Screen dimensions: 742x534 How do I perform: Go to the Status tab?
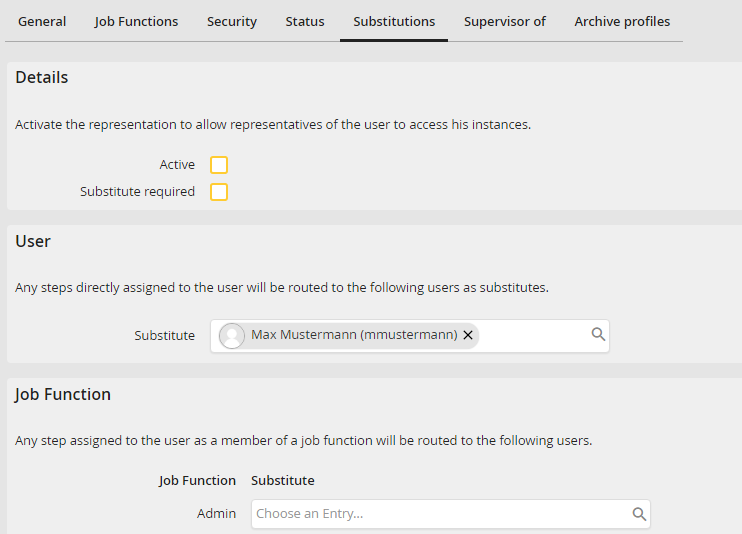click(x=305, y=22)
